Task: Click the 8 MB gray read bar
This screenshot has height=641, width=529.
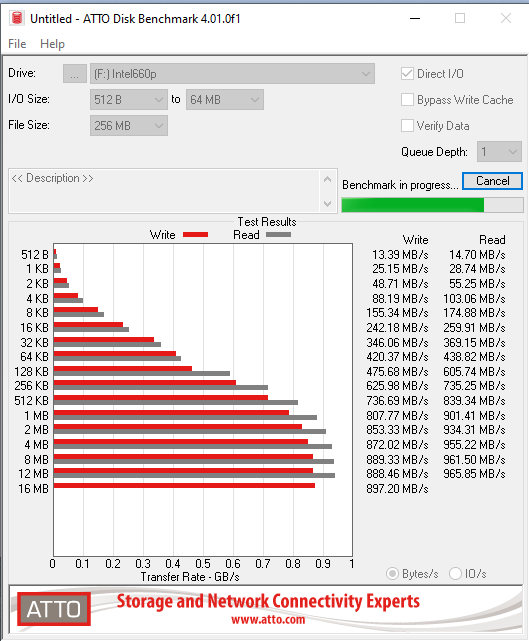Action: click(194, 461)
